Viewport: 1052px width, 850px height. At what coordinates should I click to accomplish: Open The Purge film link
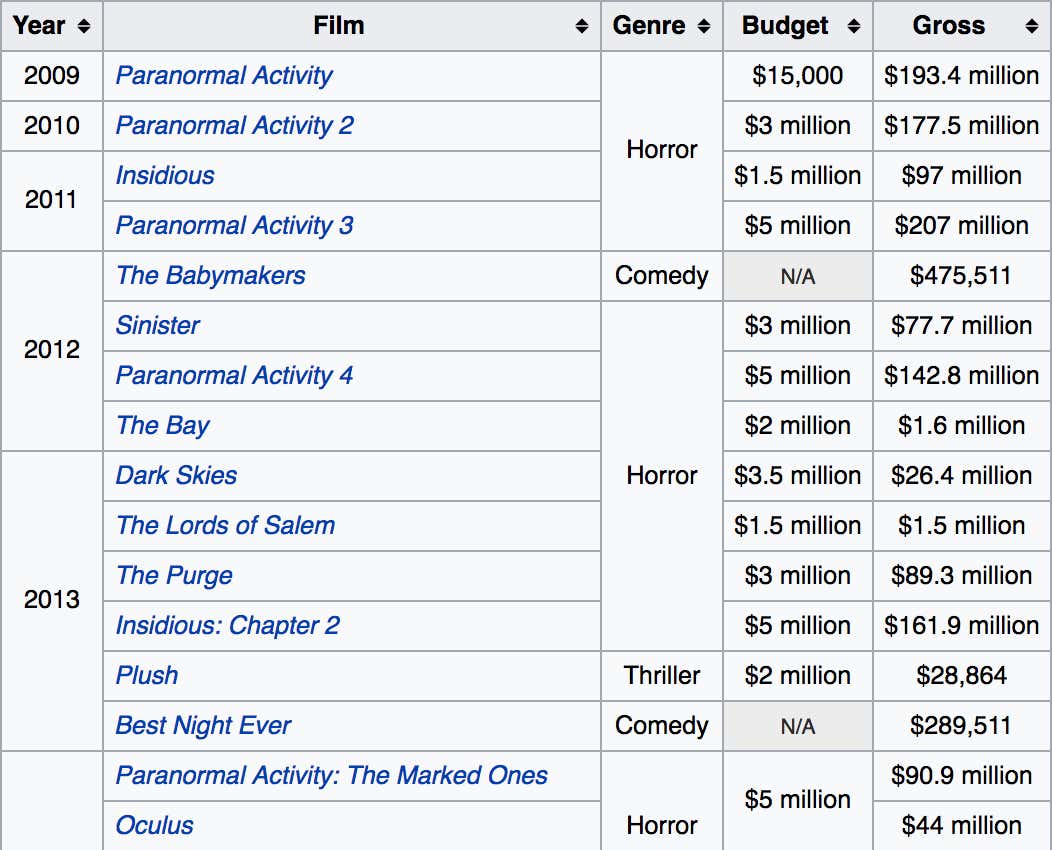point(174,576)
